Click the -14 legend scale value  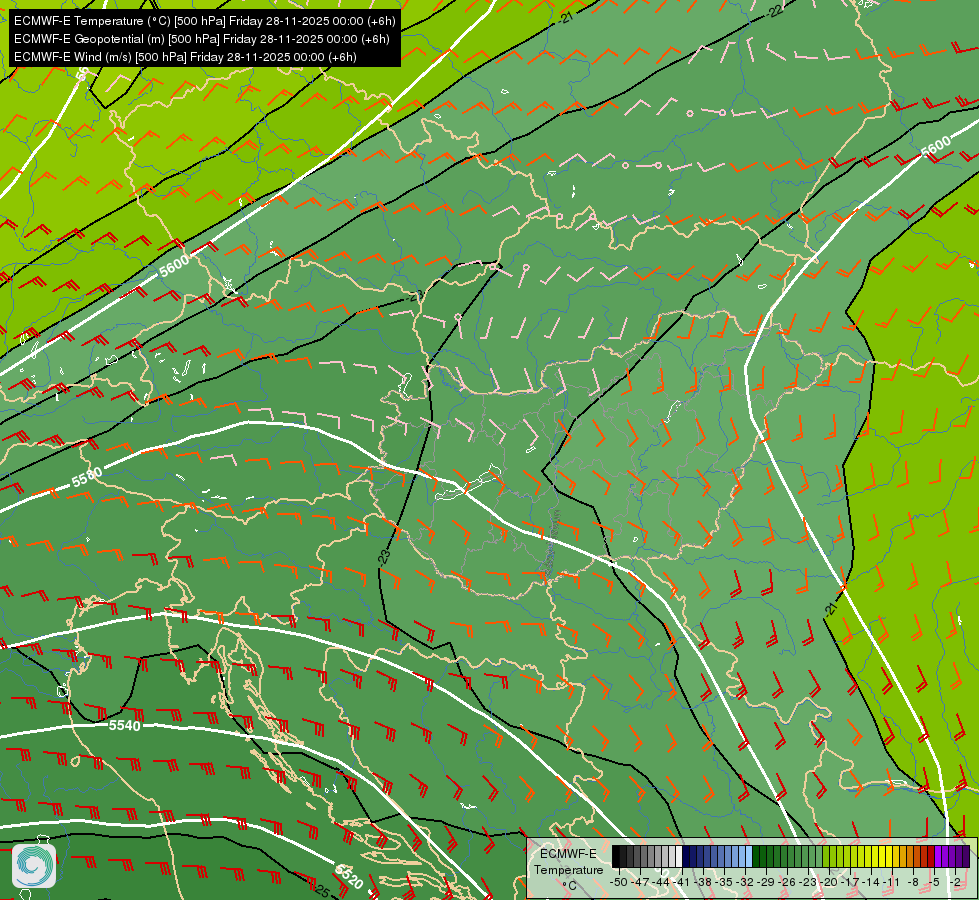[871, 882]
